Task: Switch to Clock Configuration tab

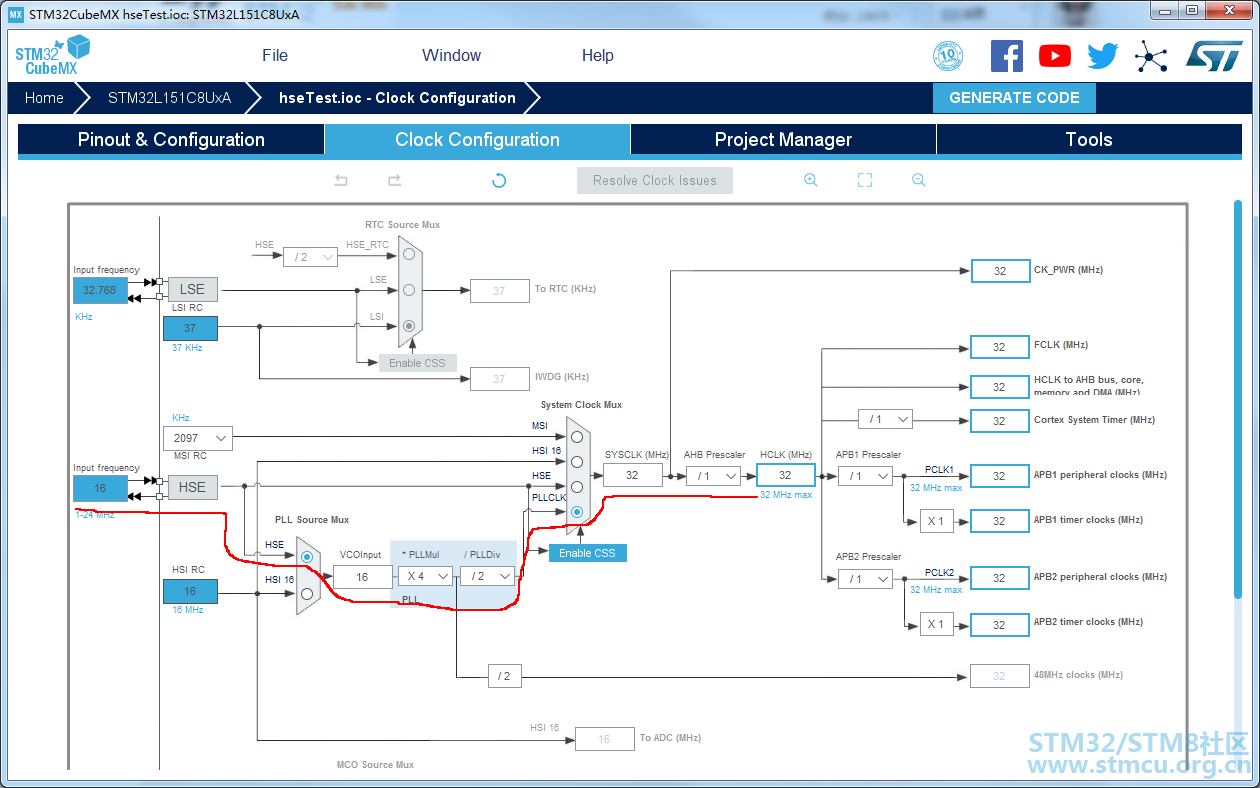Action: click(x=478, y=140)
